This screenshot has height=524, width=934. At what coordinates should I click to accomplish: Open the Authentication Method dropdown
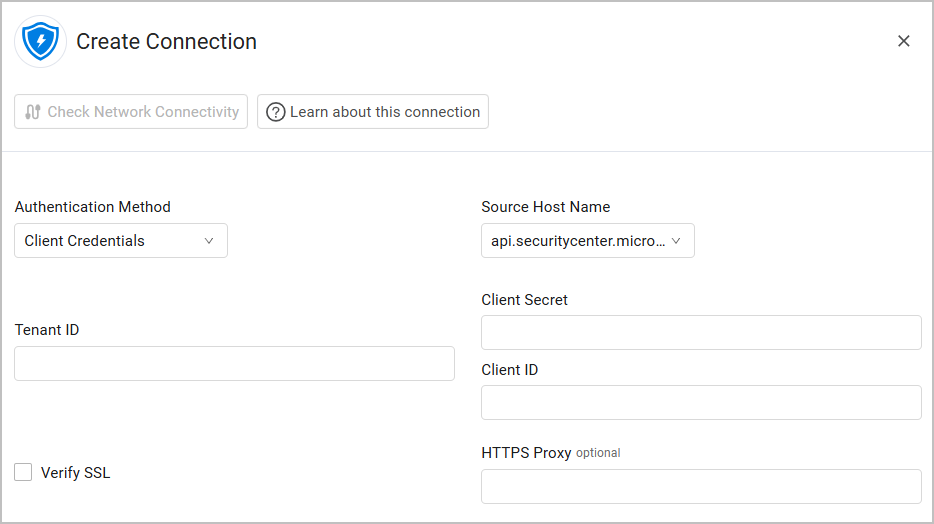[120, 241]
